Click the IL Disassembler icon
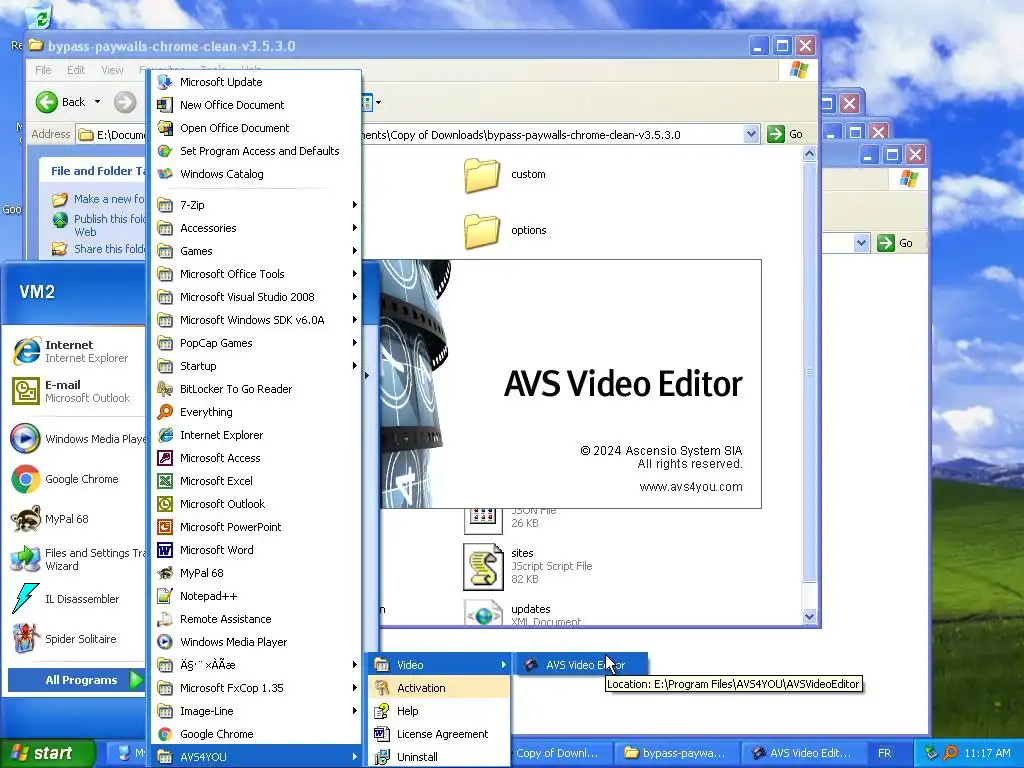The width and height of the screenshot is (1024, 768). point(26,598)
